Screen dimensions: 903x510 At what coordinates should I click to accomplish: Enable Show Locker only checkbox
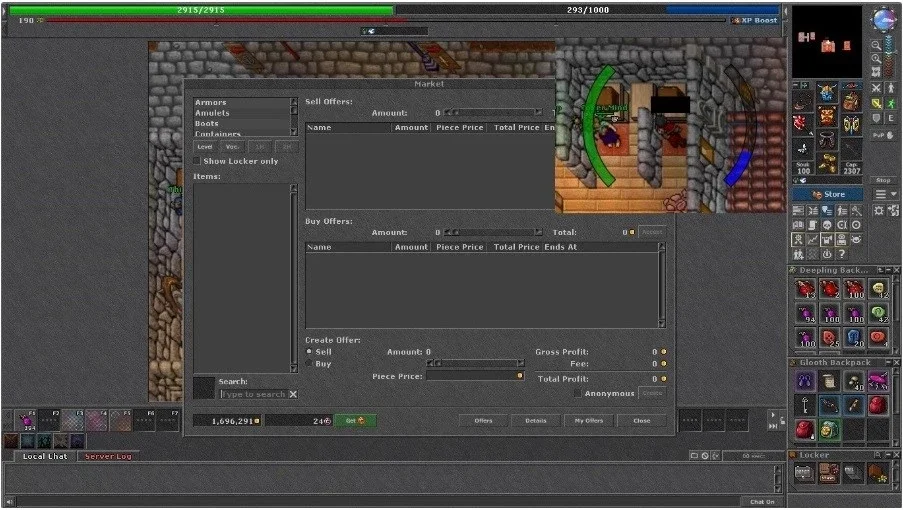click(x=197, y=161)
